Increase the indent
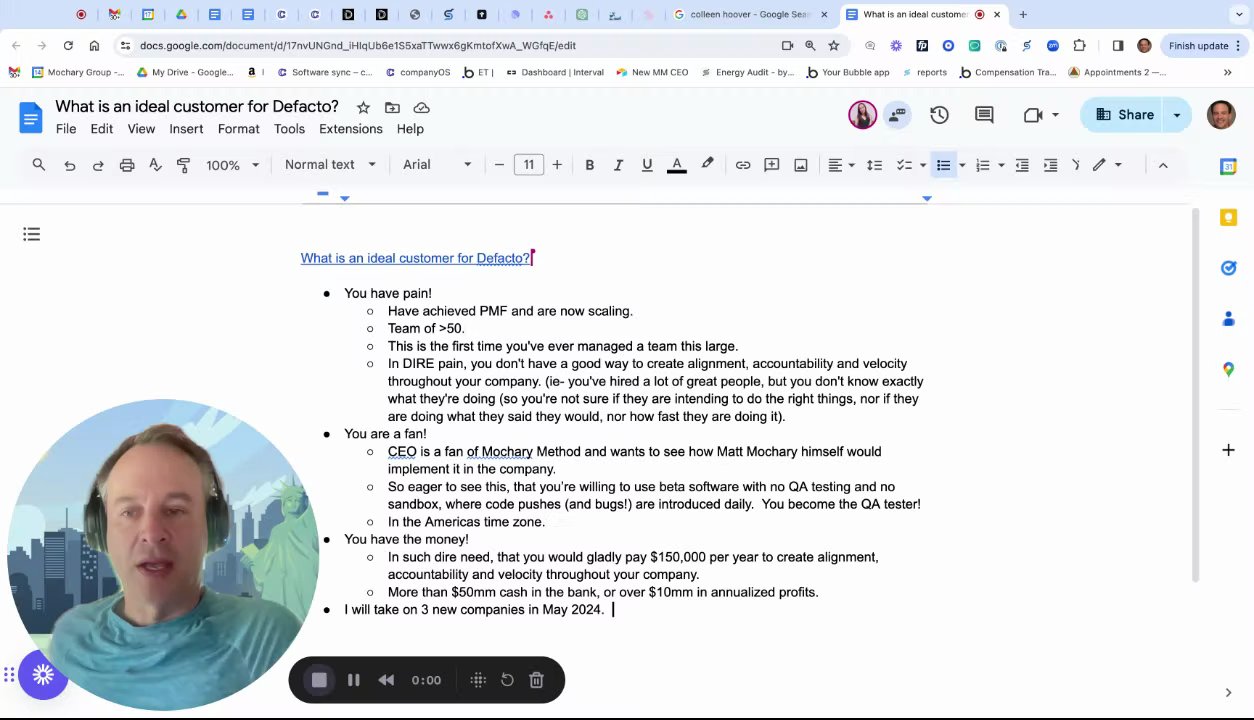The image size is (1254, 720). (1051, 165)
